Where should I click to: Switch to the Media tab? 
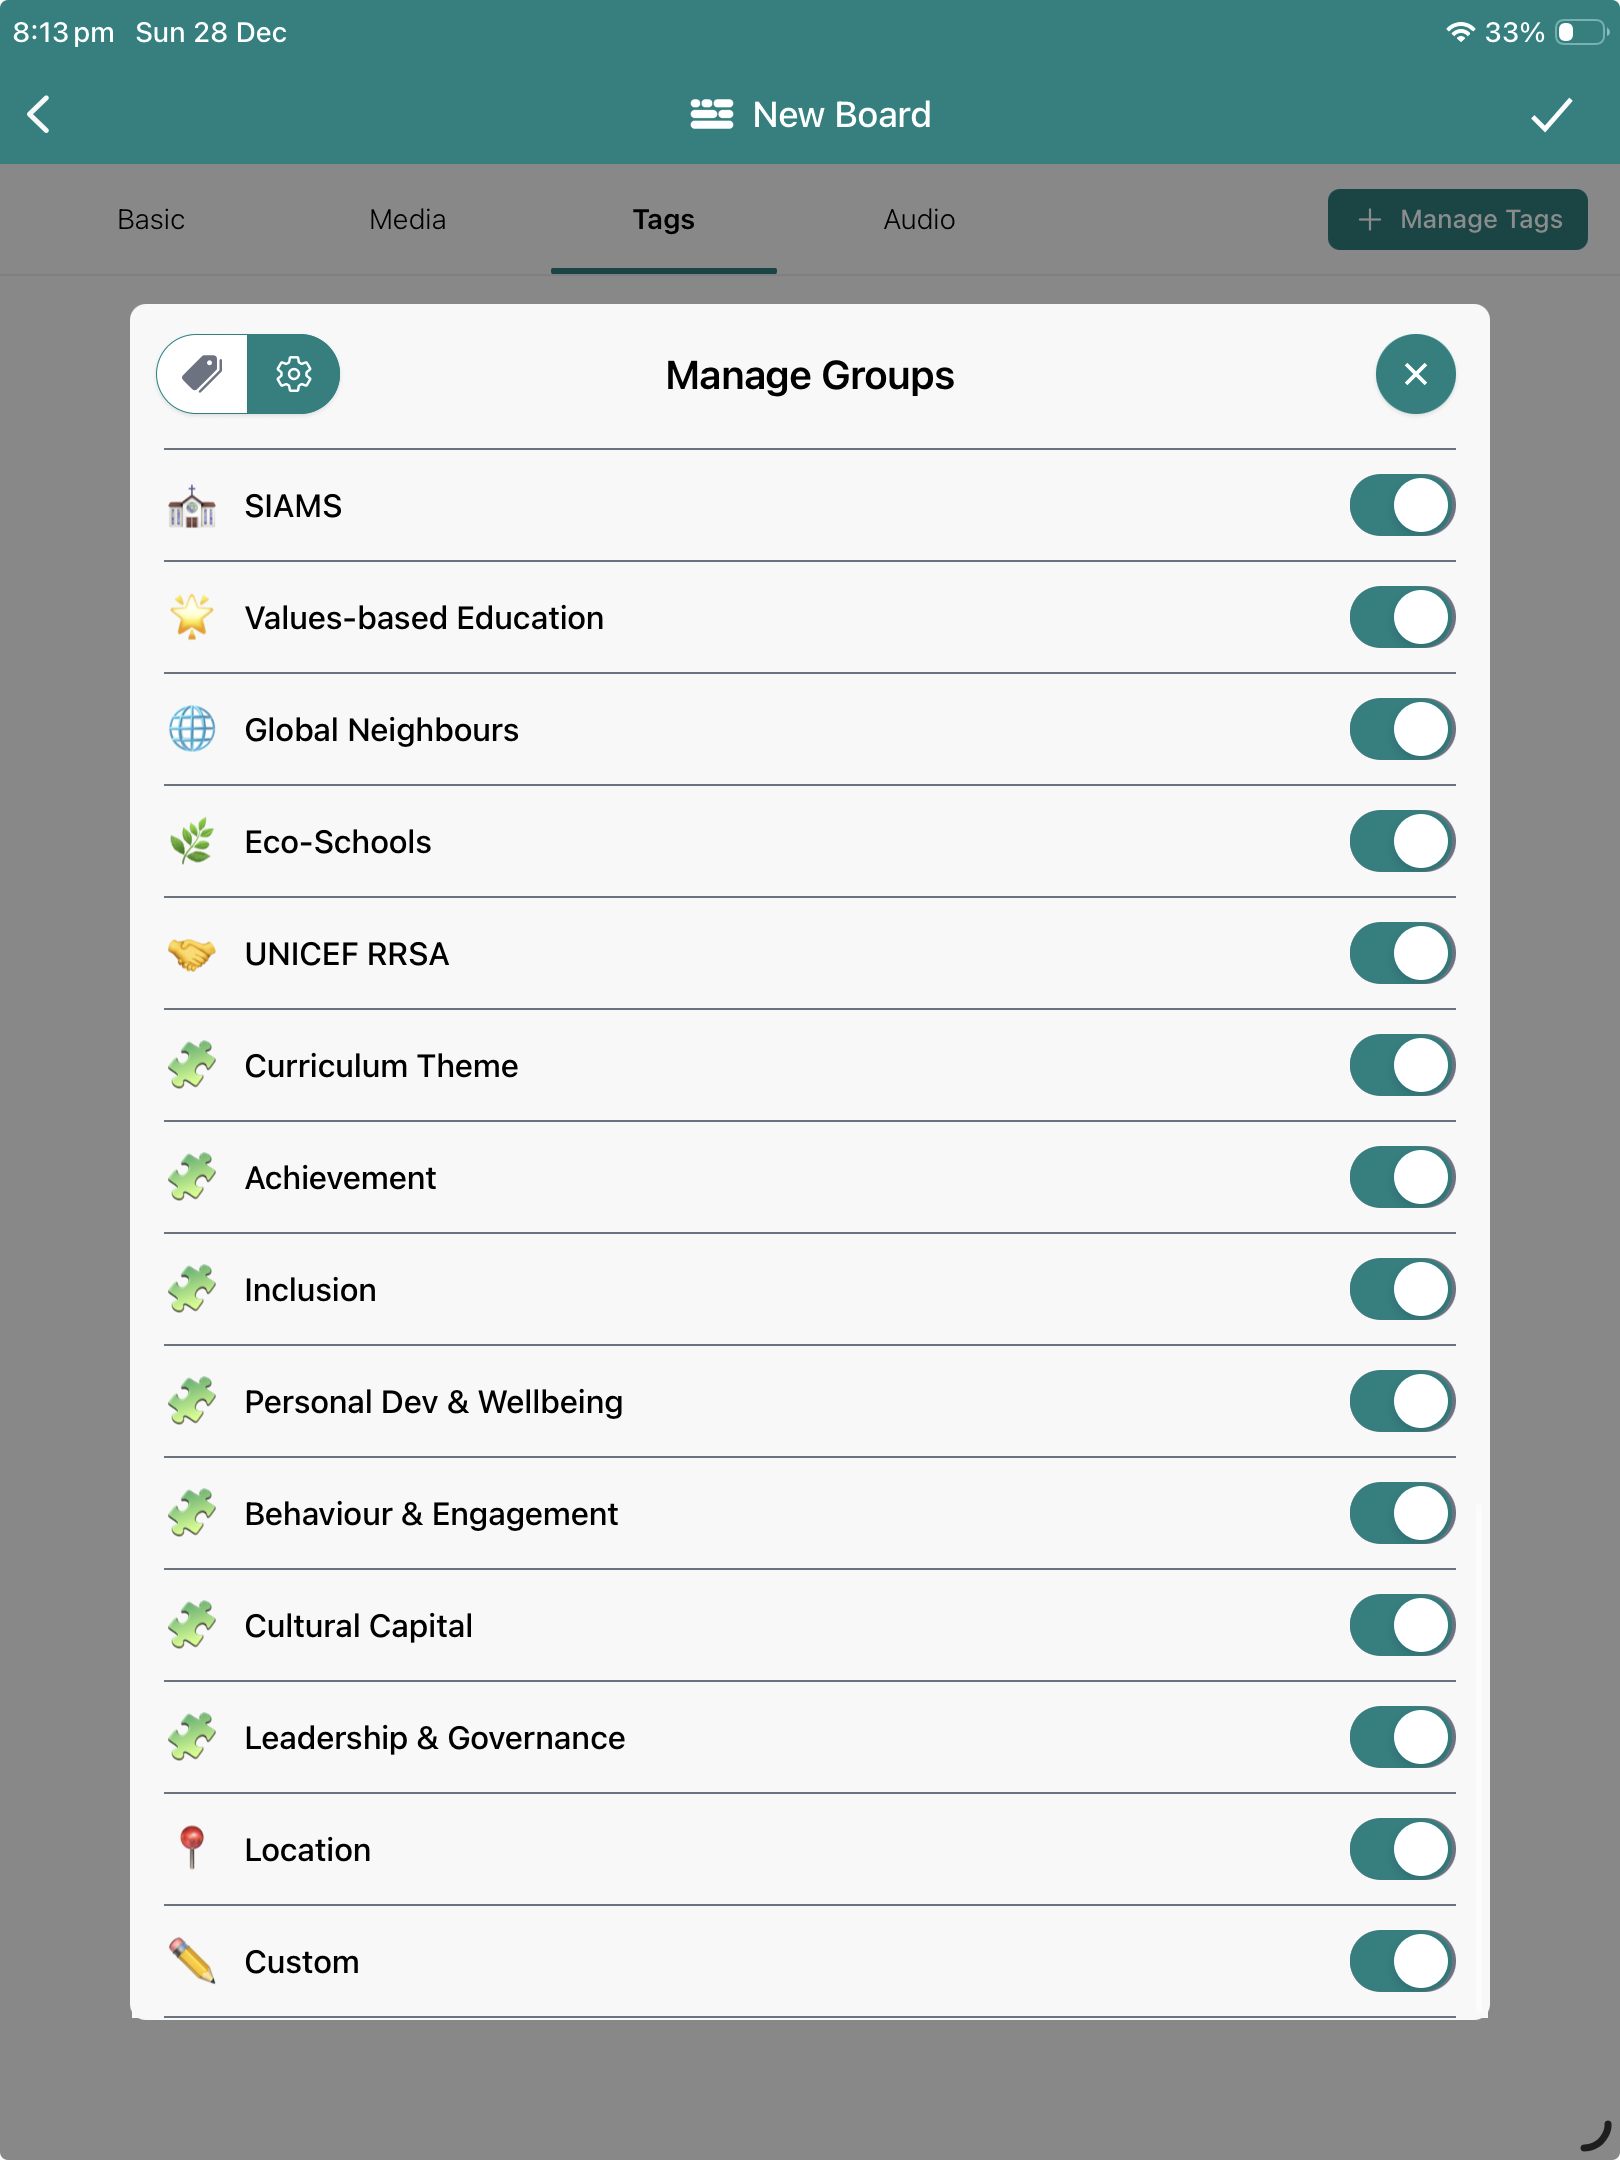click(406, 219)
